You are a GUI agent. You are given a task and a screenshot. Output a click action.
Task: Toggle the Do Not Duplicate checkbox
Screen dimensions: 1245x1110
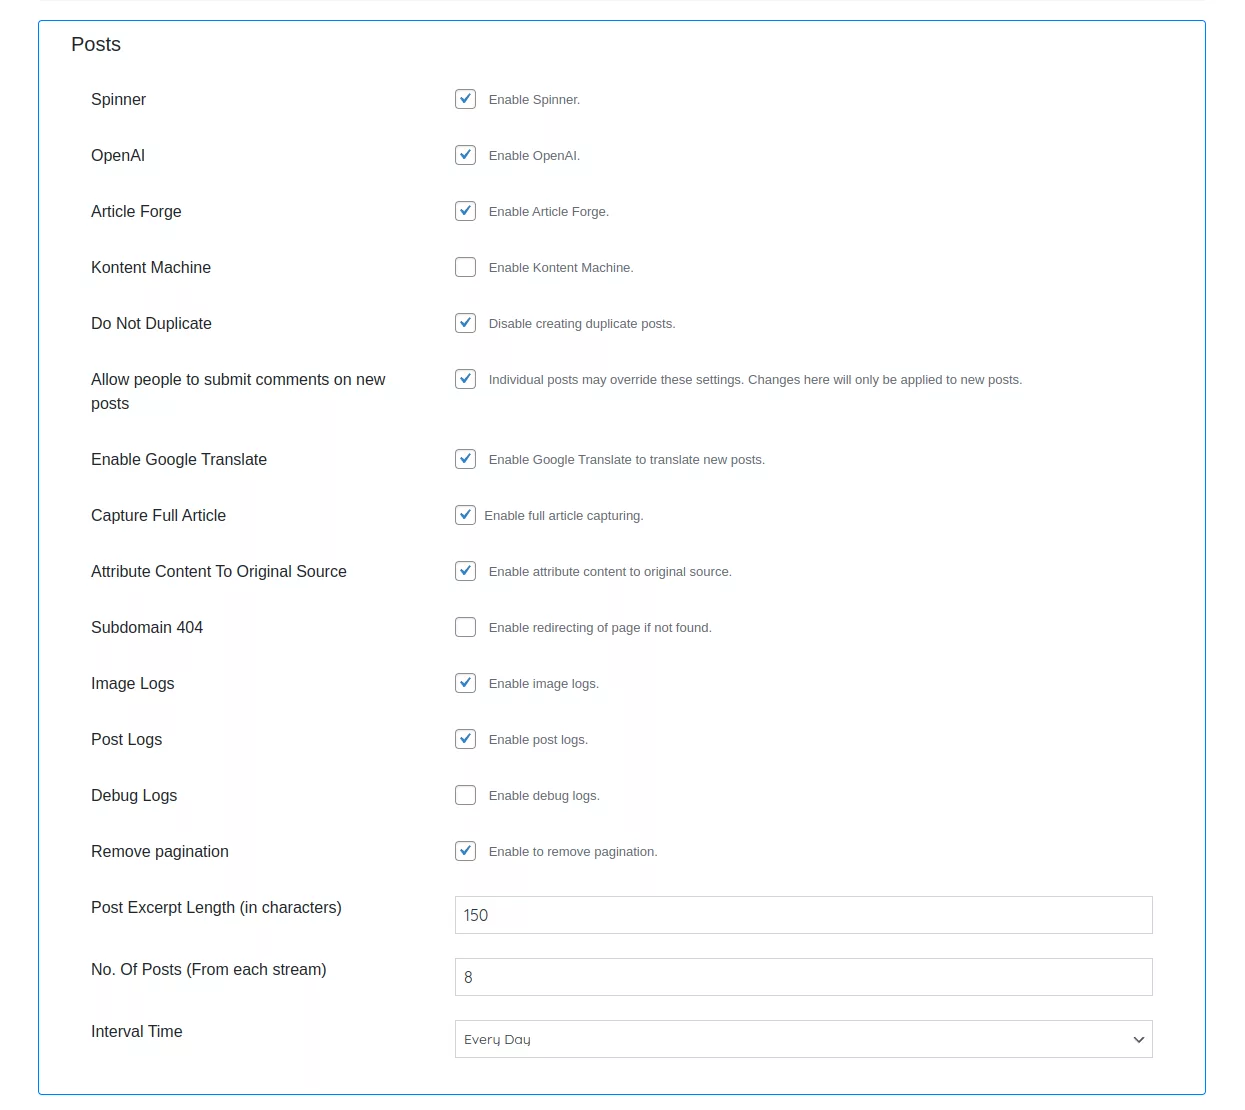[x=465, y=323]
